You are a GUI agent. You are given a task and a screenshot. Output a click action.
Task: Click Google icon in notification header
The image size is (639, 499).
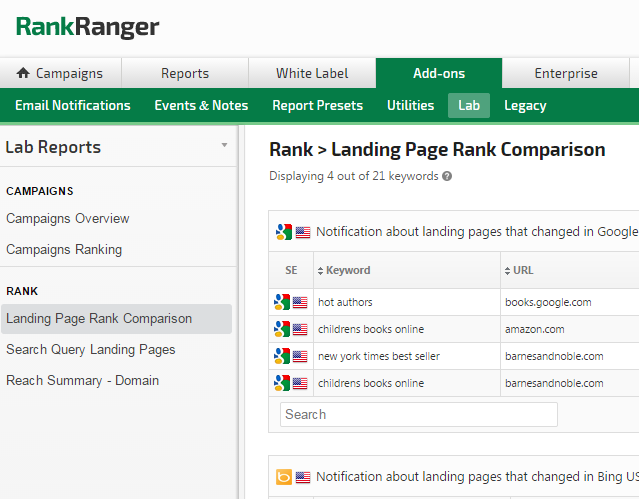click(x=283, y=232)
